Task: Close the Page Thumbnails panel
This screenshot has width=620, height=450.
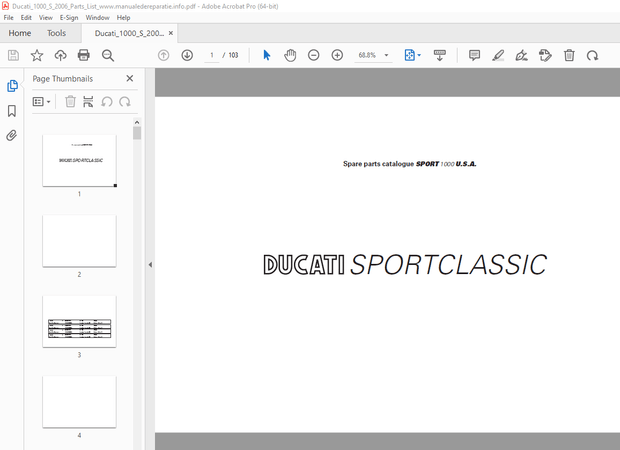Action: coord(130,78)
